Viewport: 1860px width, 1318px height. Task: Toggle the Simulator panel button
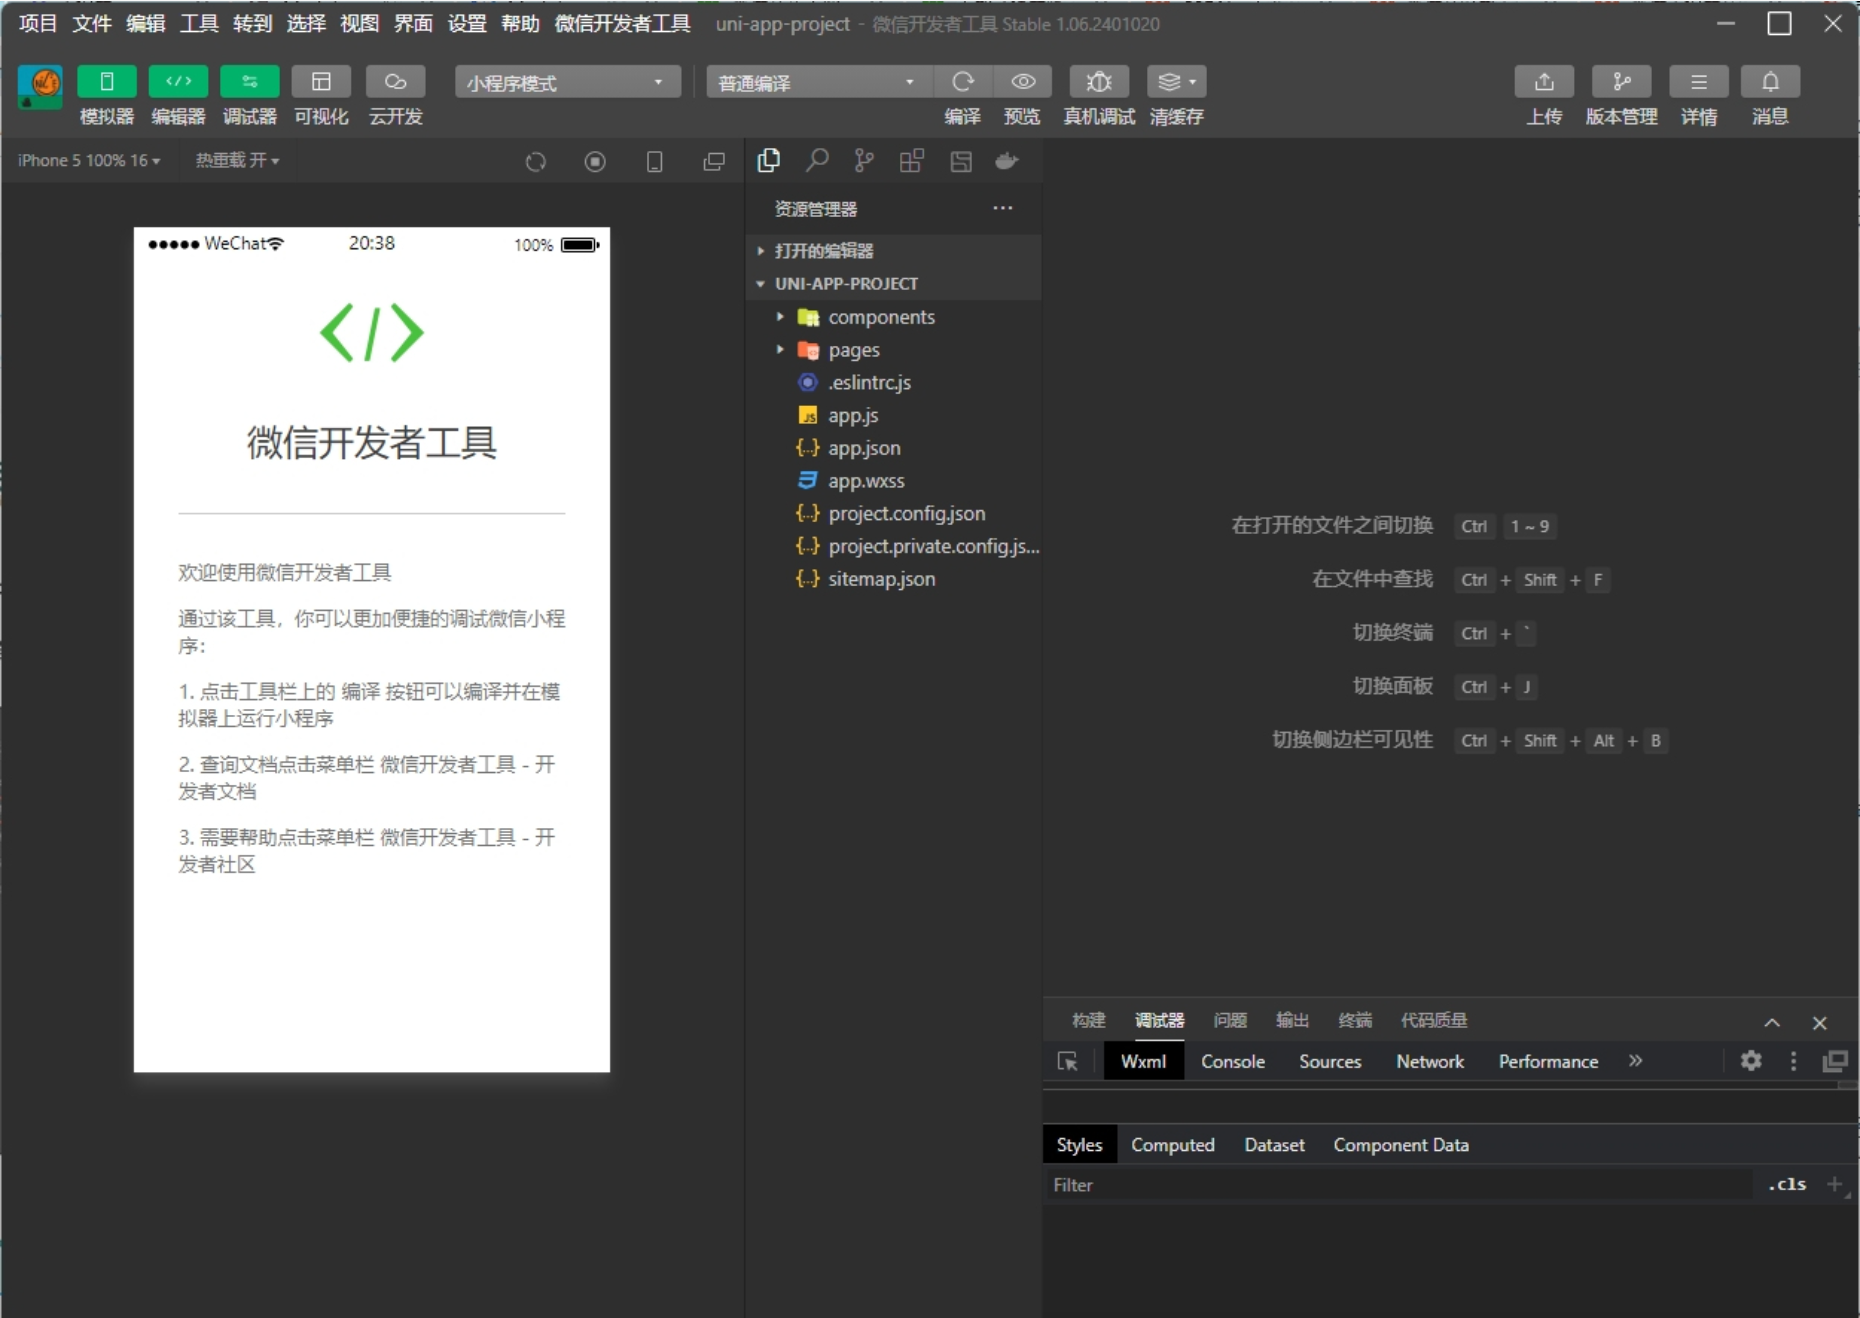click(107, 82)
